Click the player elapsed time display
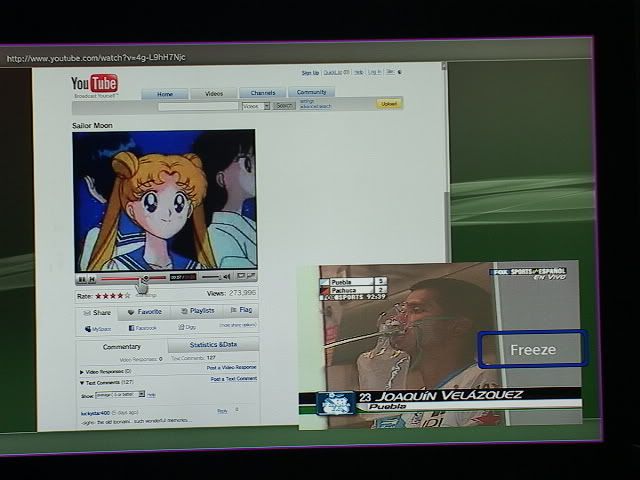 [183, 278]
